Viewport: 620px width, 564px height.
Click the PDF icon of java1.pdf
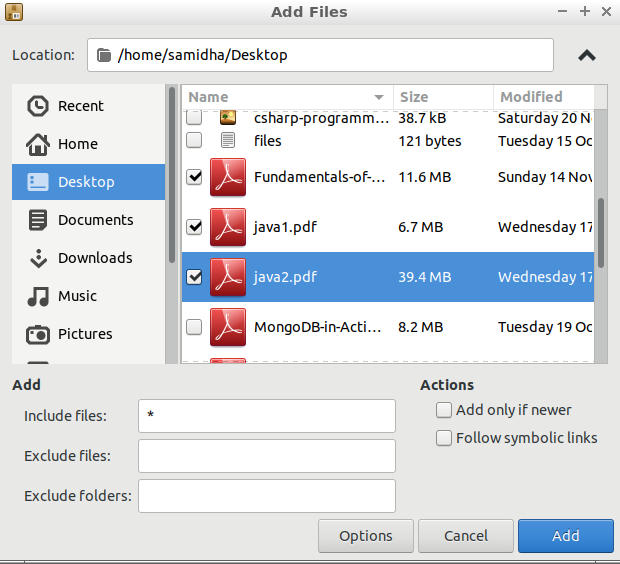228,227
